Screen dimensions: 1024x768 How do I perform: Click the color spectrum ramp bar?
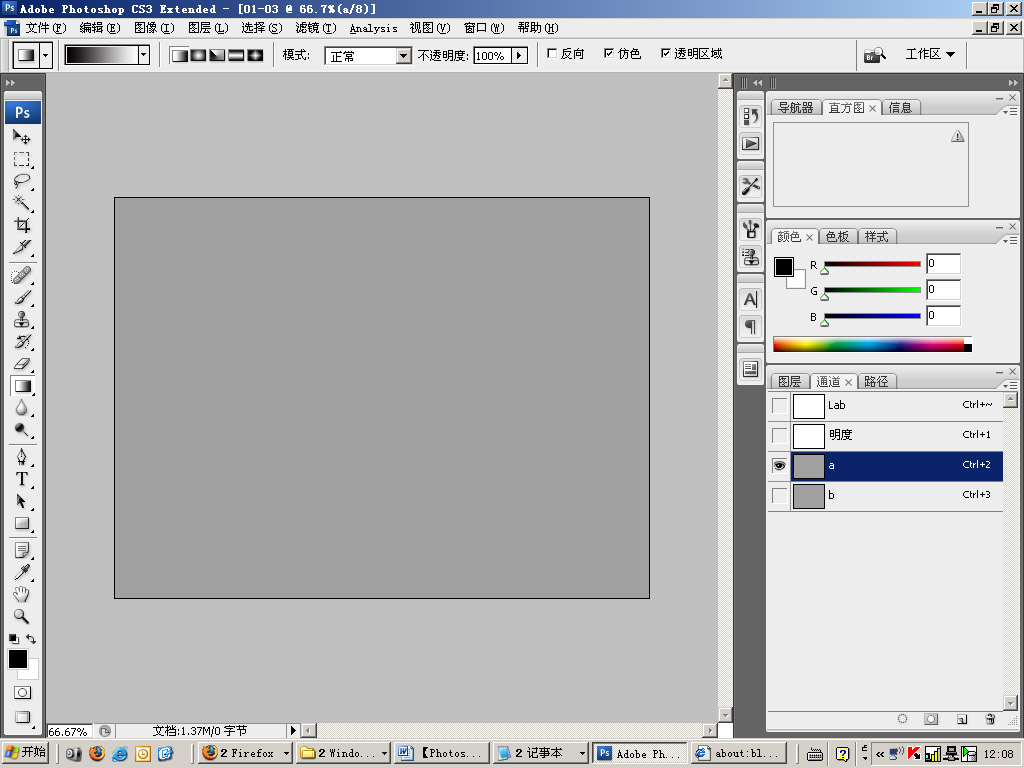872,344
